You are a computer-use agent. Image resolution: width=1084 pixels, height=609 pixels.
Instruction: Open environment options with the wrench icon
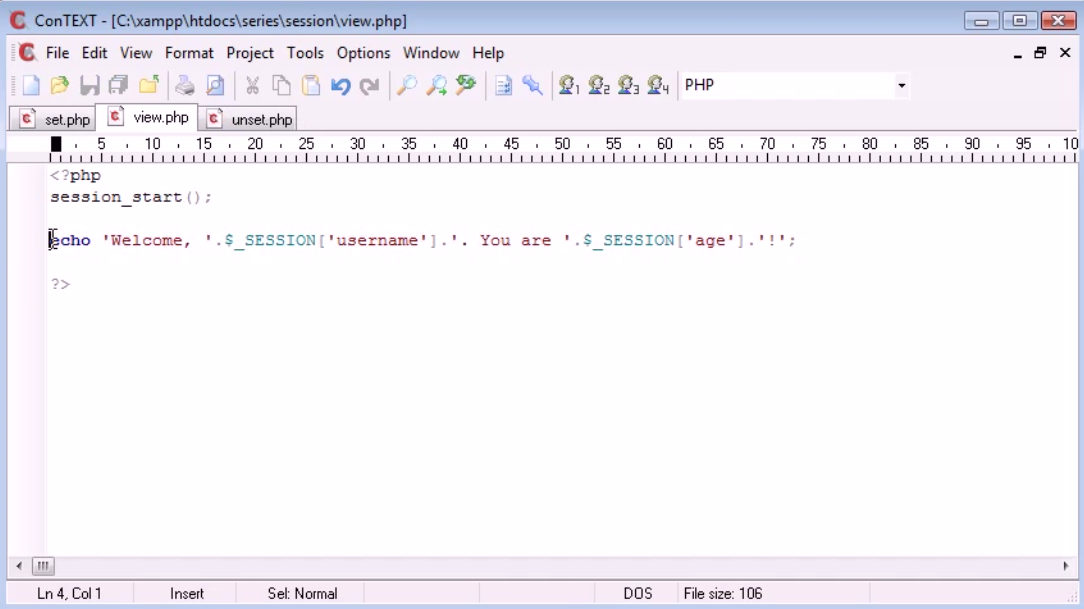coord(533,85)
